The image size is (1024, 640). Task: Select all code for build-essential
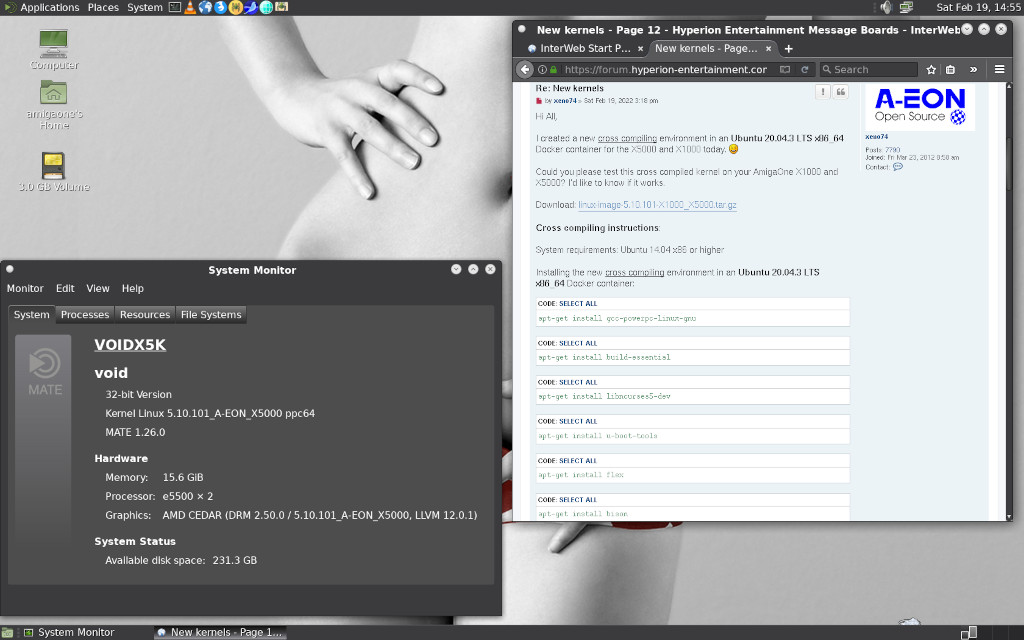click(578, 343)
